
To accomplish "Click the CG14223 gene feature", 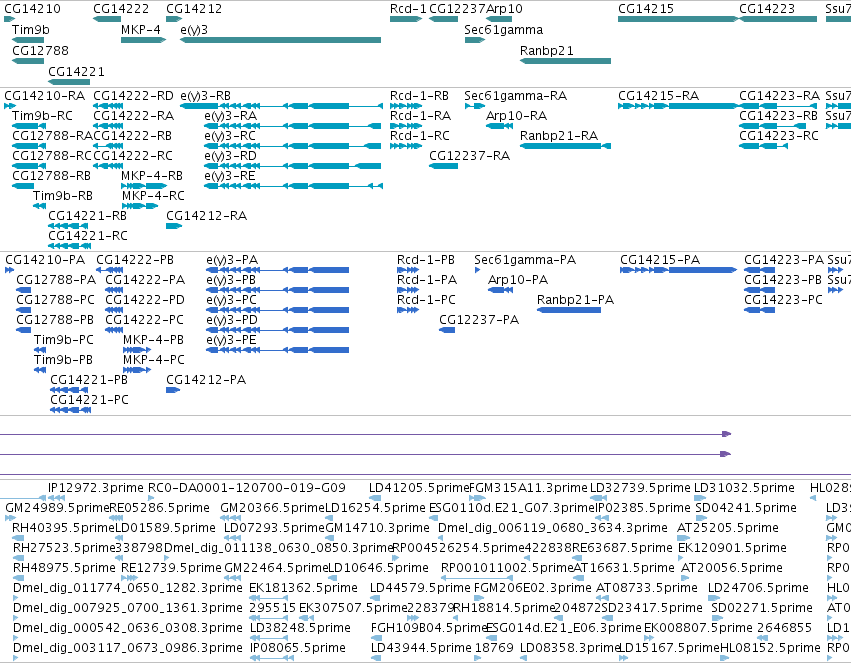I will click(778, 19).
